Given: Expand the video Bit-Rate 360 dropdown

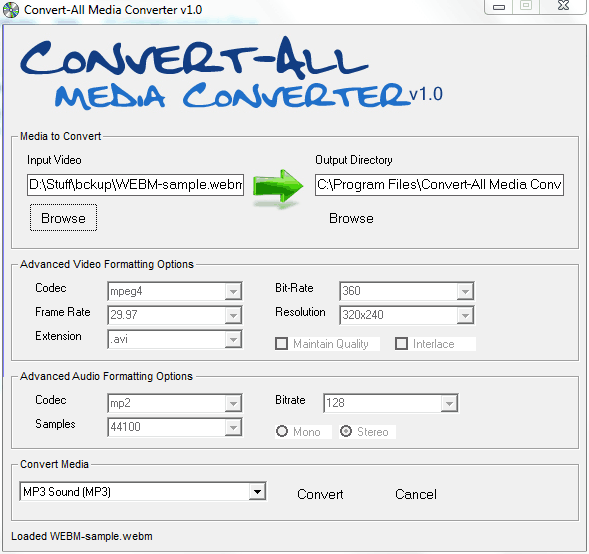Looking at the screenshot, I should pyautogui.click(x=406, y=291).
